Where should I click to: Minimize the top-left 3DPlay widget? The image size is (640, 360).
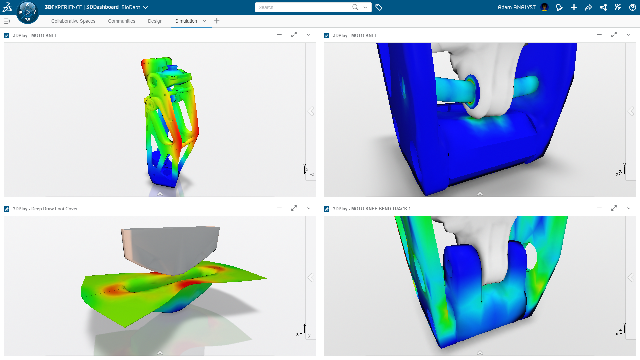[280, 35]
